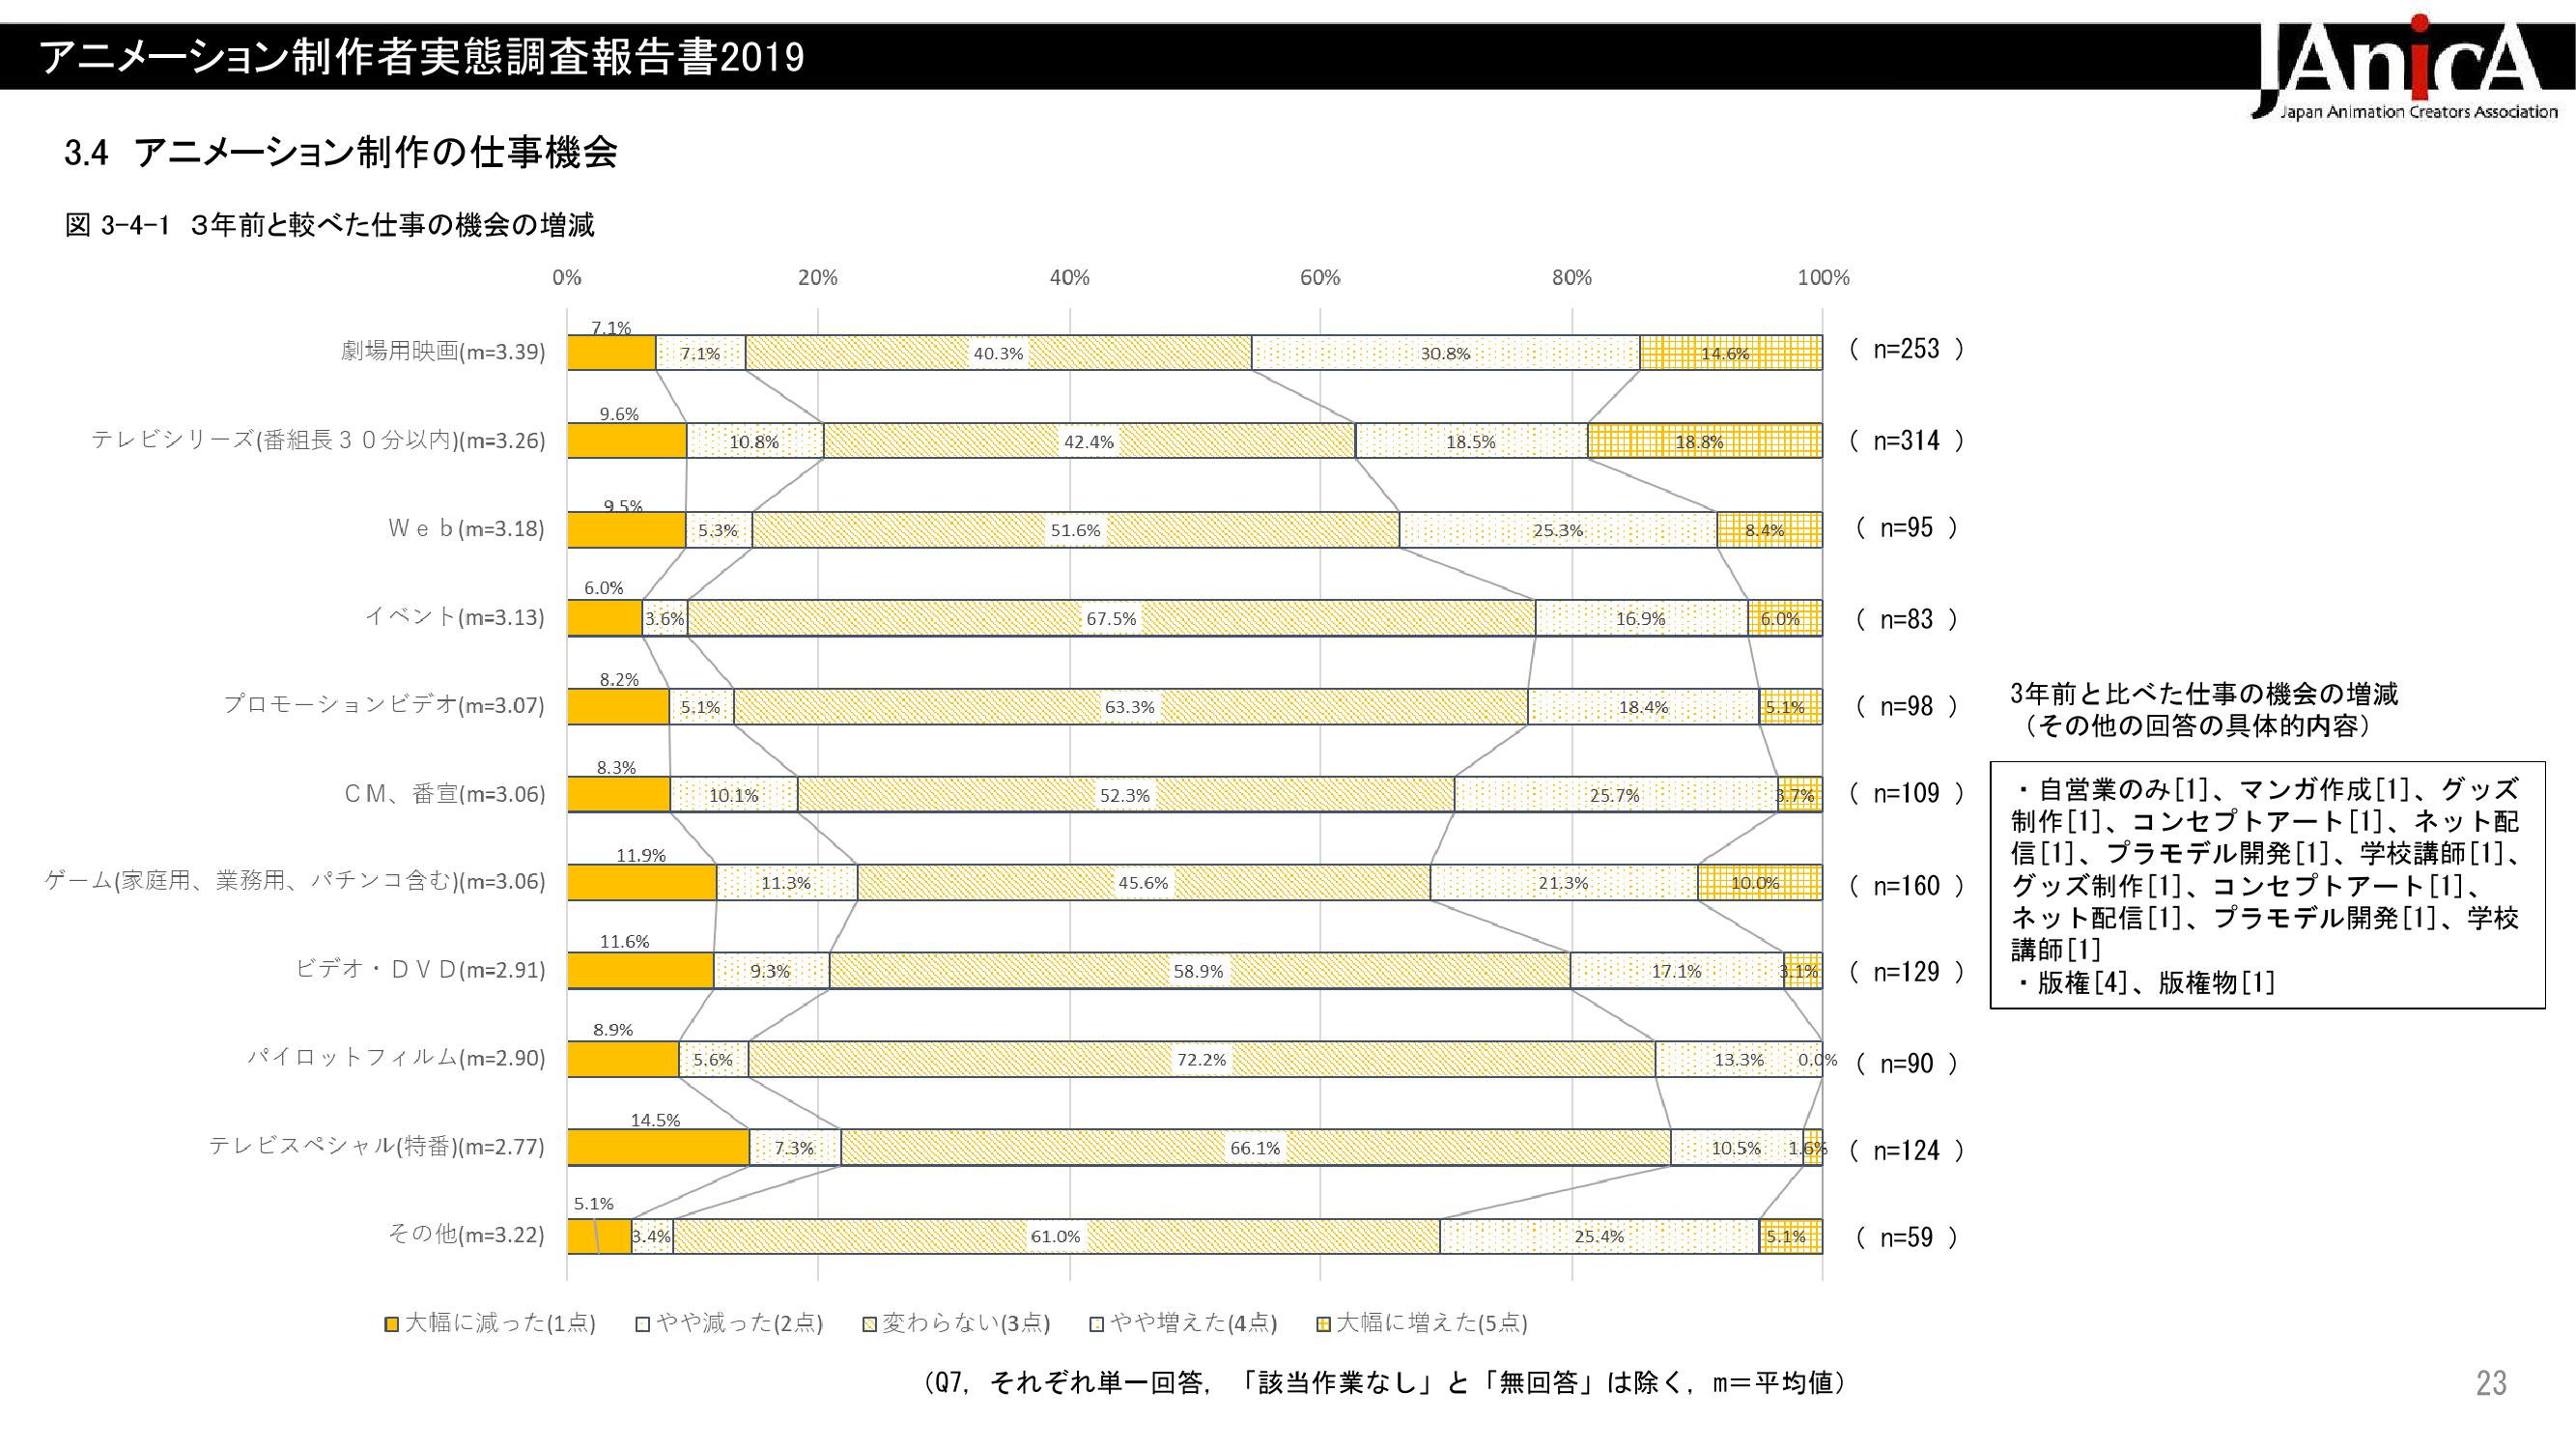Screen dimensions: 2576x1449
Task: Click the 変わらない(3点) legend swatch
Action: 870,1324
